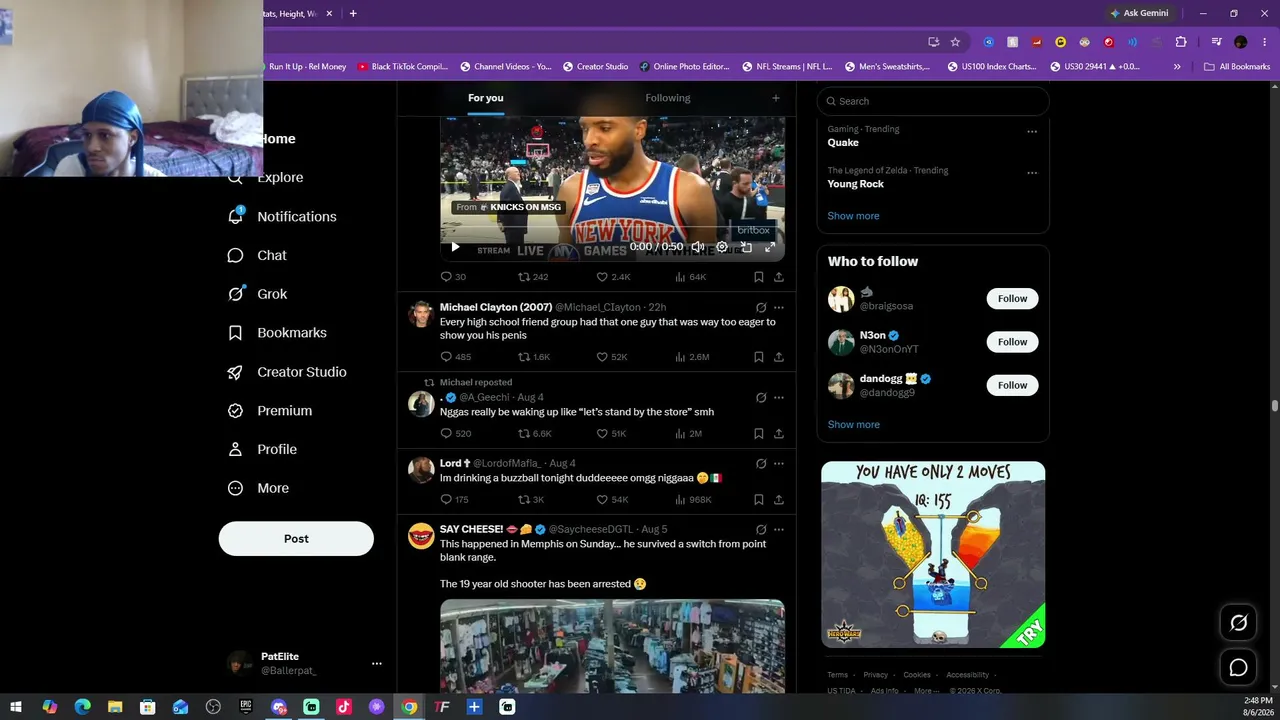
Task: Open the Windows Start menu
Action: 16,707
